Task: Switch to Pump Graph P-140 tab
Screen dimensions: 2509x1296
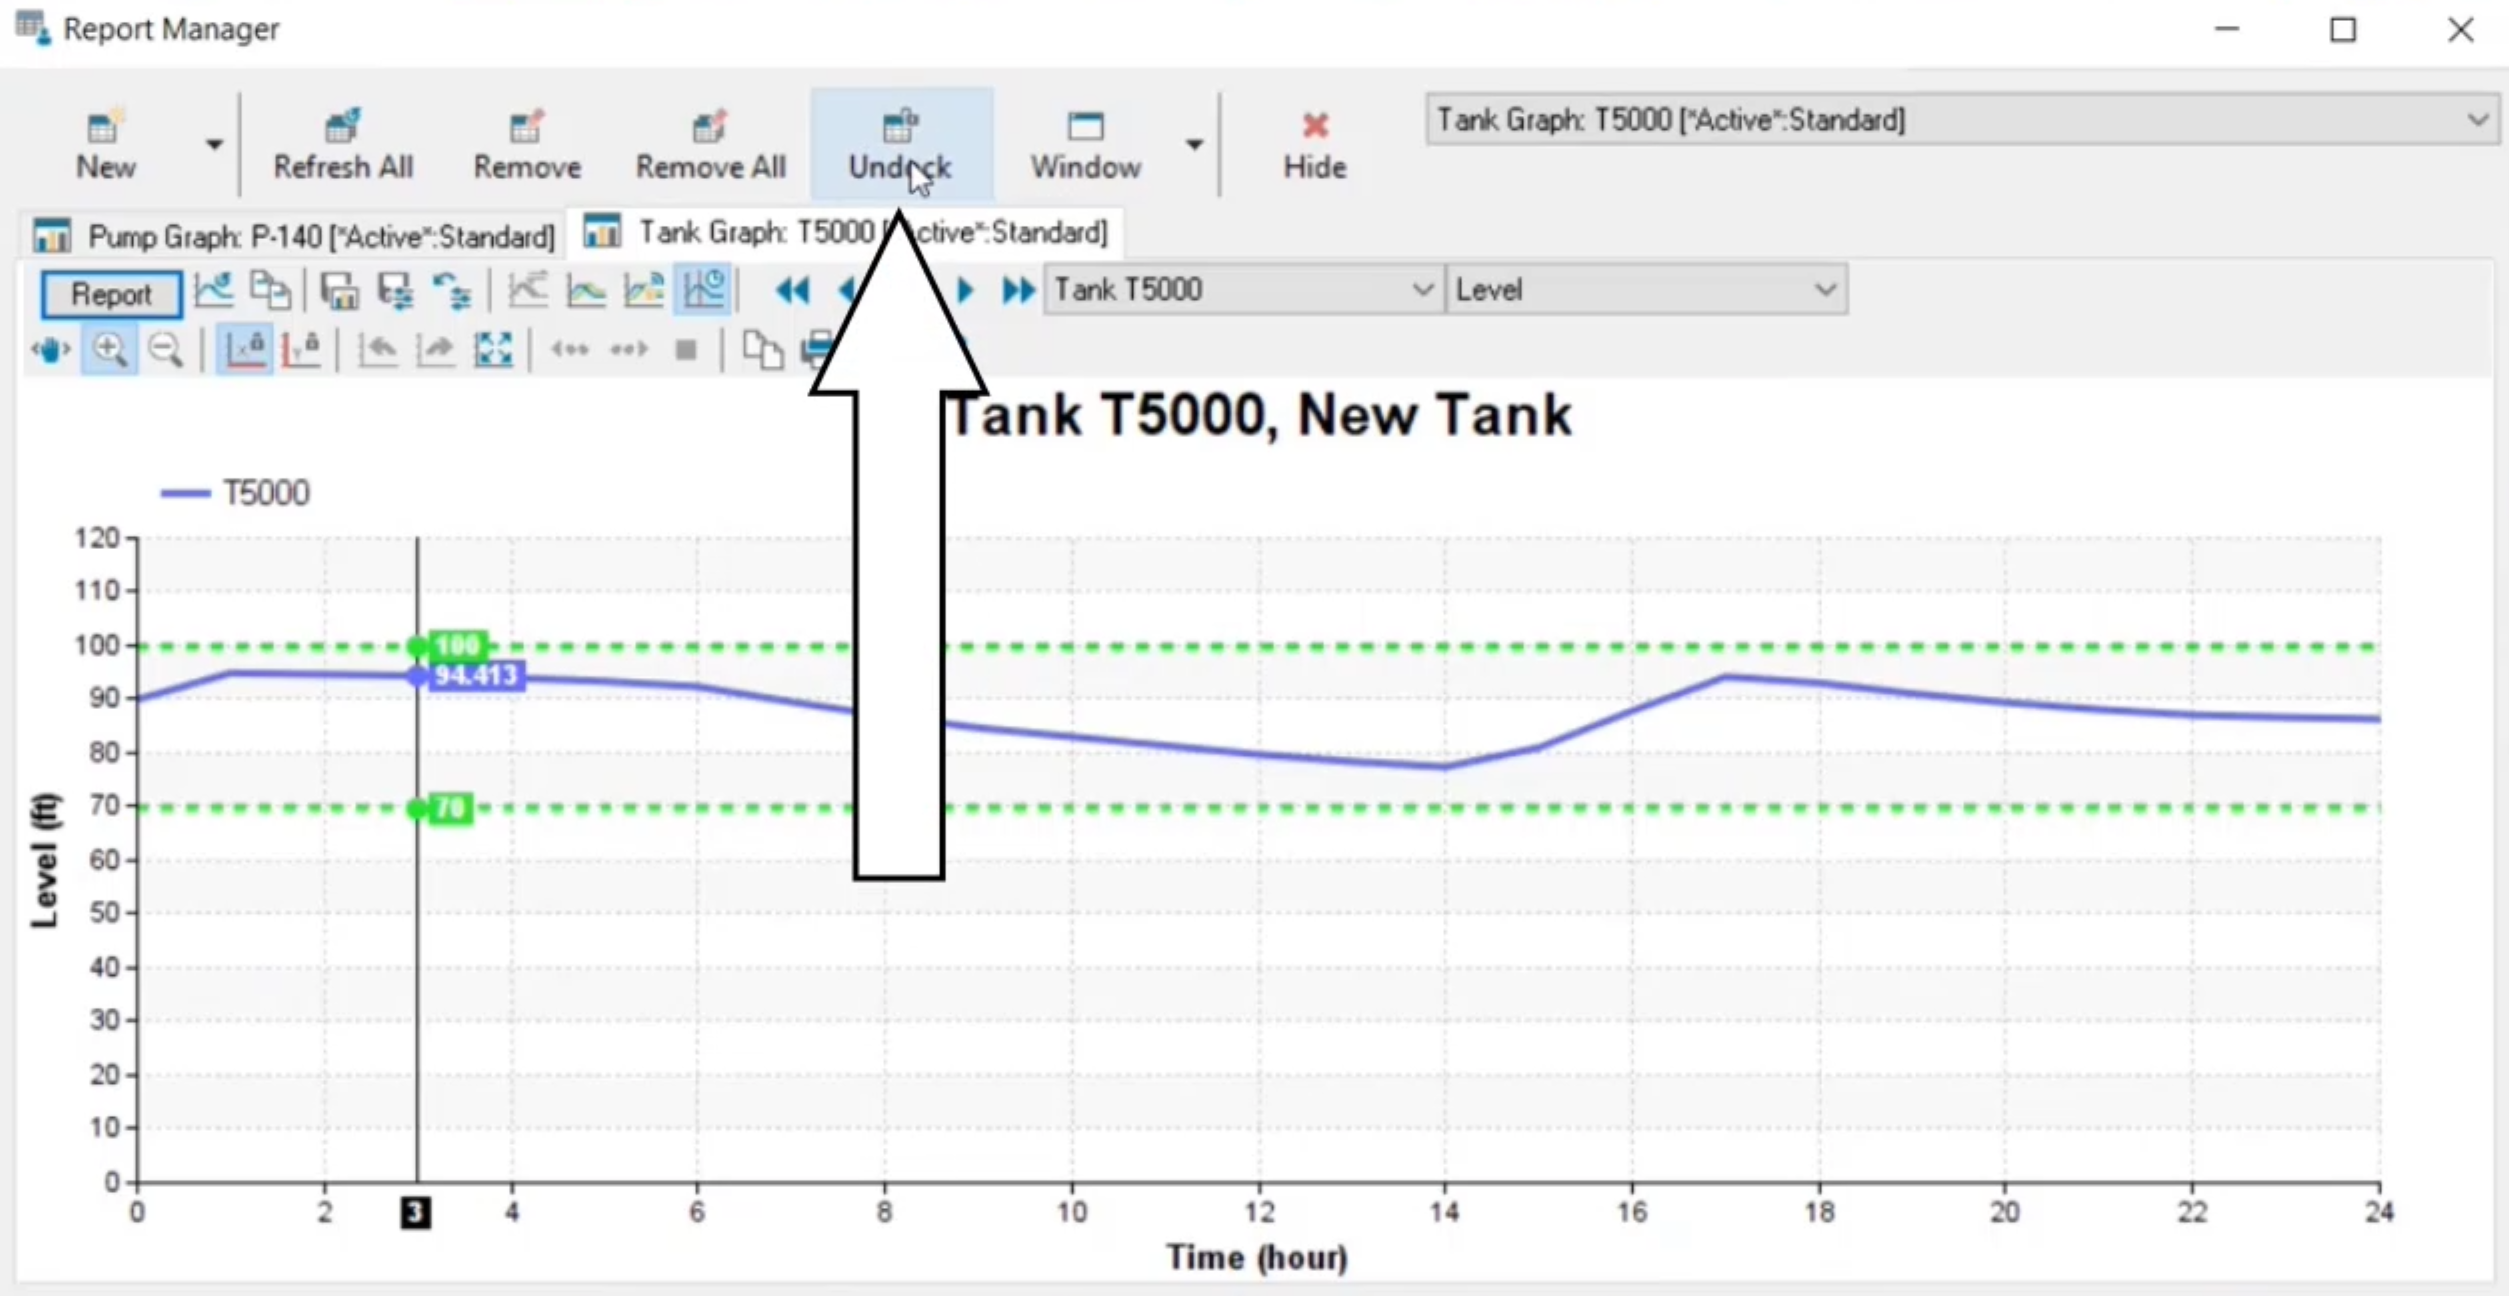Action: pyautogui.click(x=286, y=233)
